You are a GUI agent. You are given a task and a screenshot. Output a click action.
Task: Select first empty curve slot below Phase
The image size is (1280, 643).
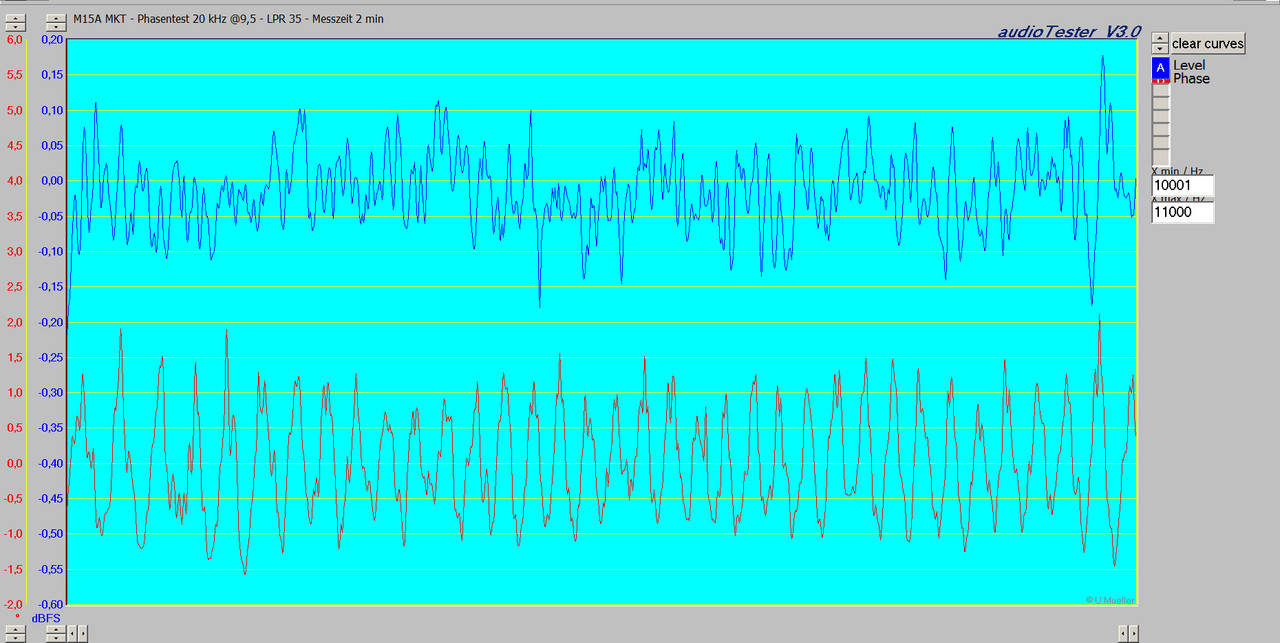click(1160, 90)
